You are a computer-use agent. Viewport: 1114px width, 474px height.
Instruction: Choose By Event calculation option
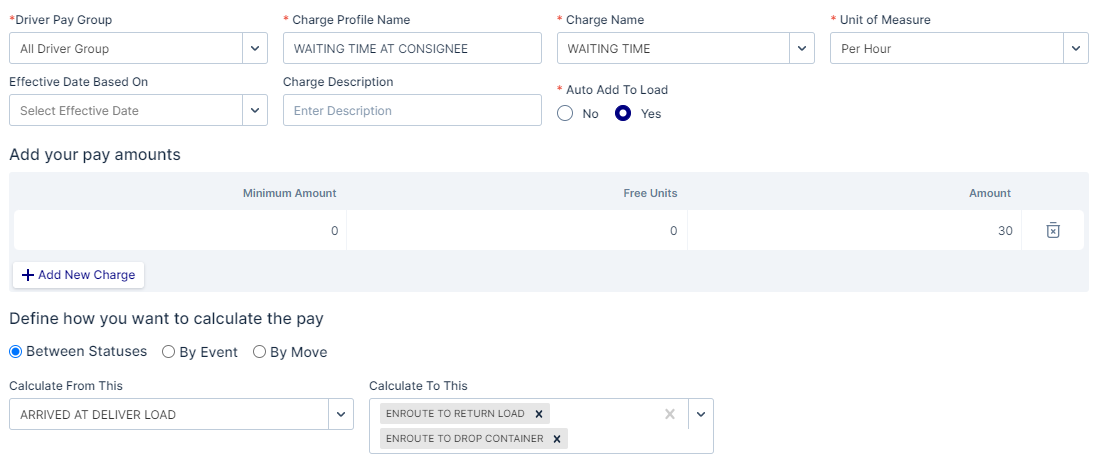click(x=169, y=352)
